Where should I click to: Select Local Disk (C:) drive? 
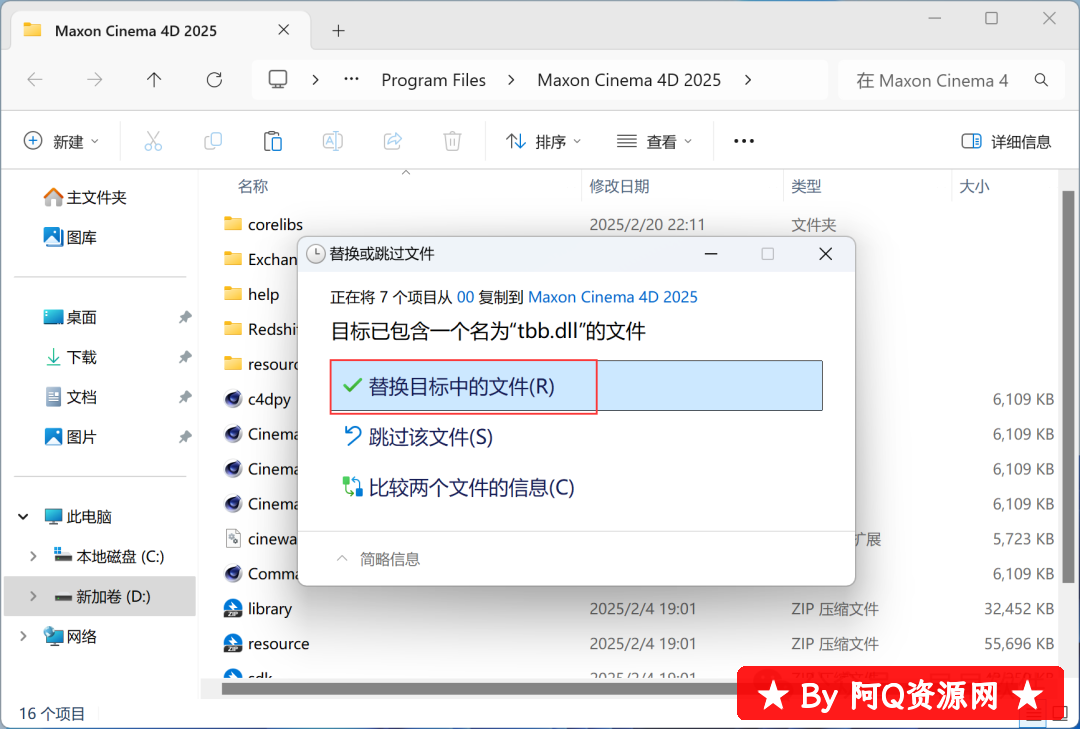(110, 557)
